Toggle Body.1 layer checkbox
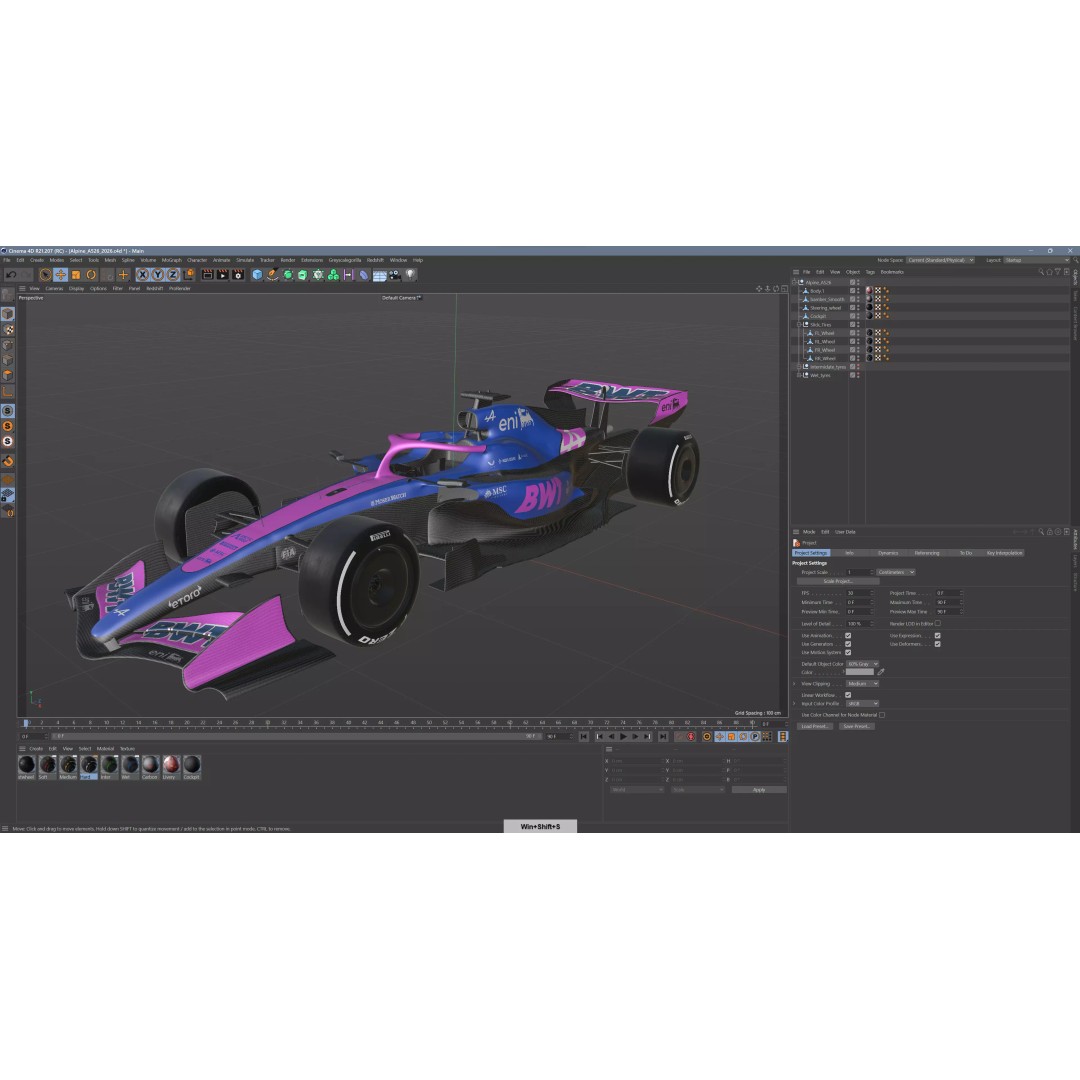1080x1080 pixels. click(x=852, y=291)
